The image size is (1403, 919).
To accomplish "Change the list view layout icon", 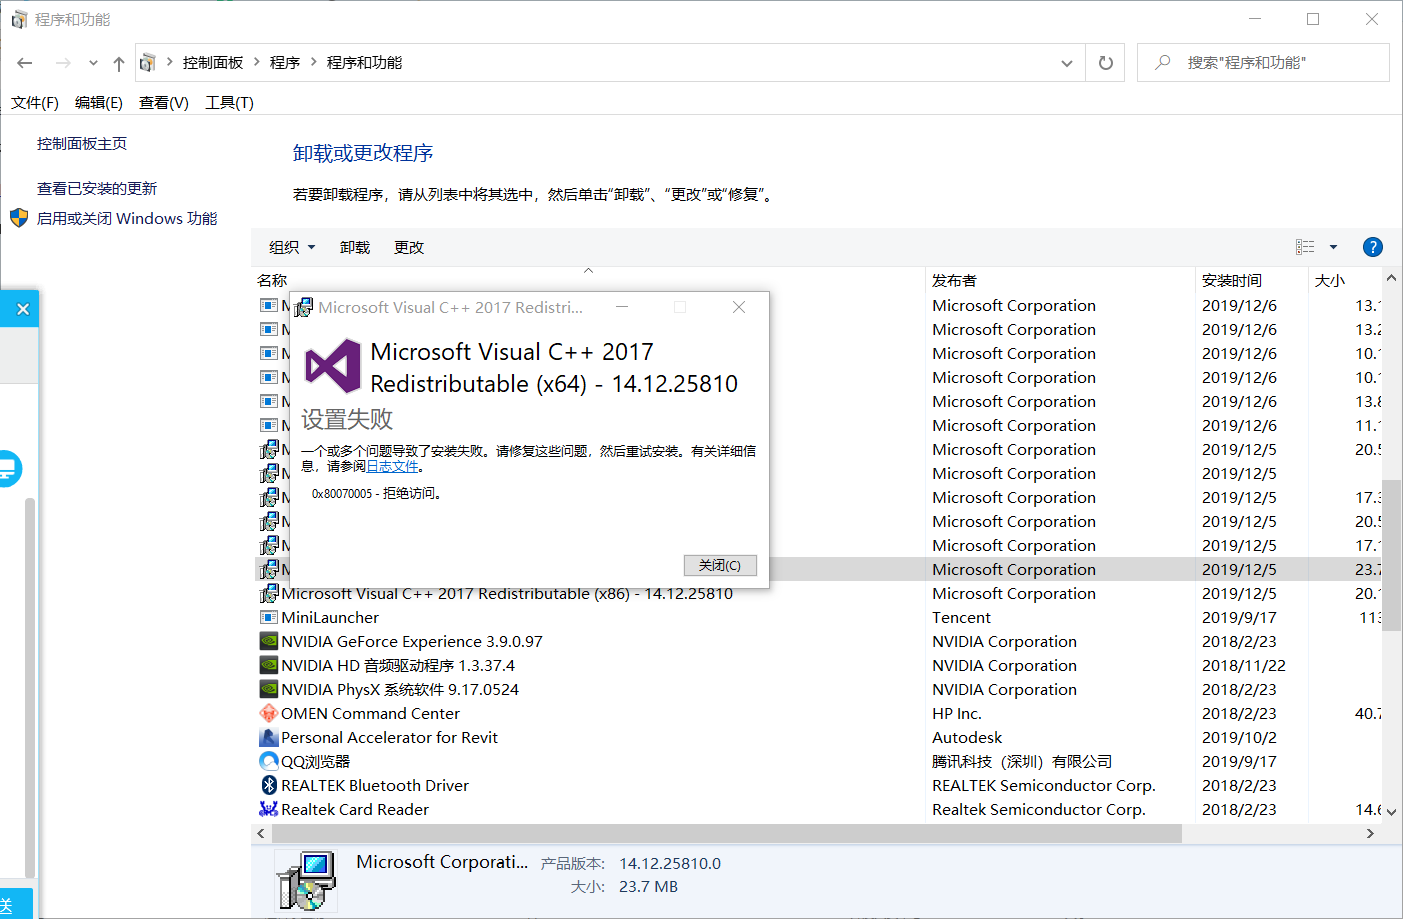I will coord(1305,247).
